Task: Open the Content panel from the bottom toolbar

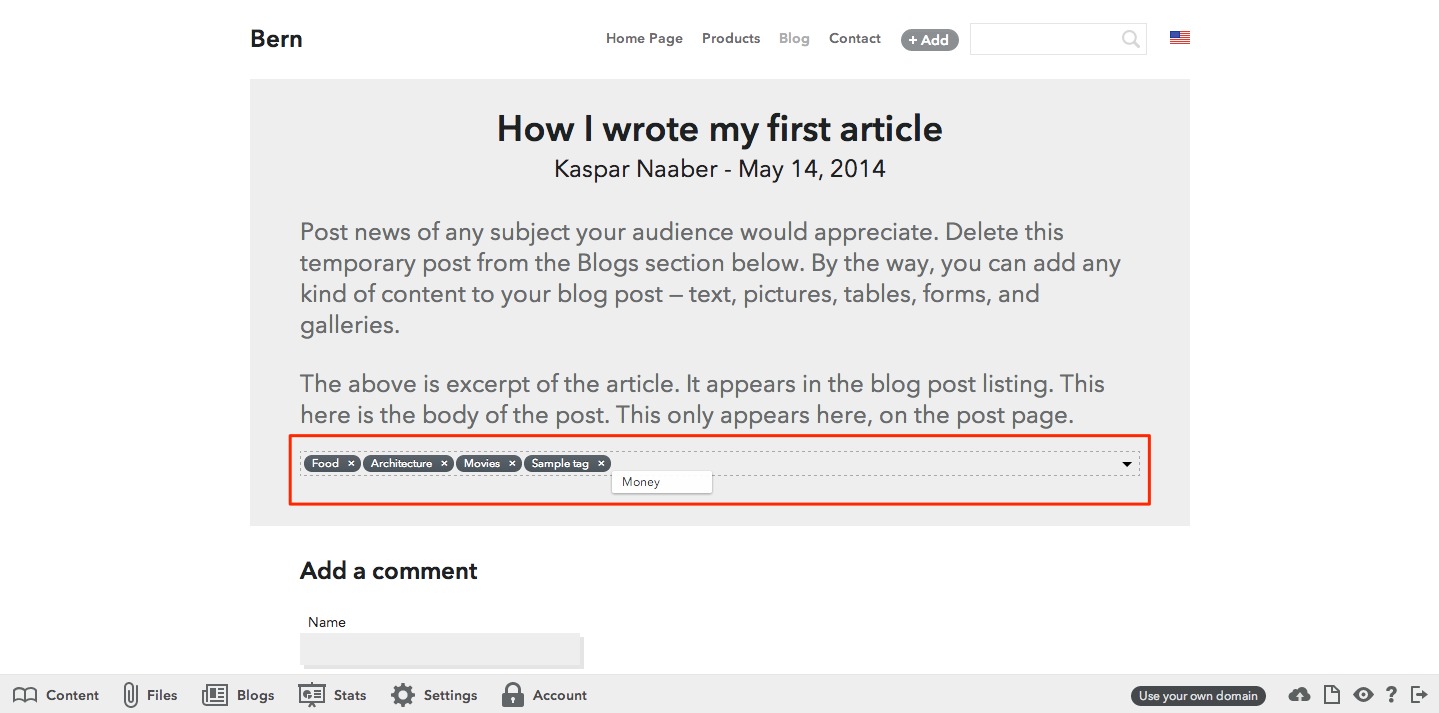Action: tap(57, 694)
